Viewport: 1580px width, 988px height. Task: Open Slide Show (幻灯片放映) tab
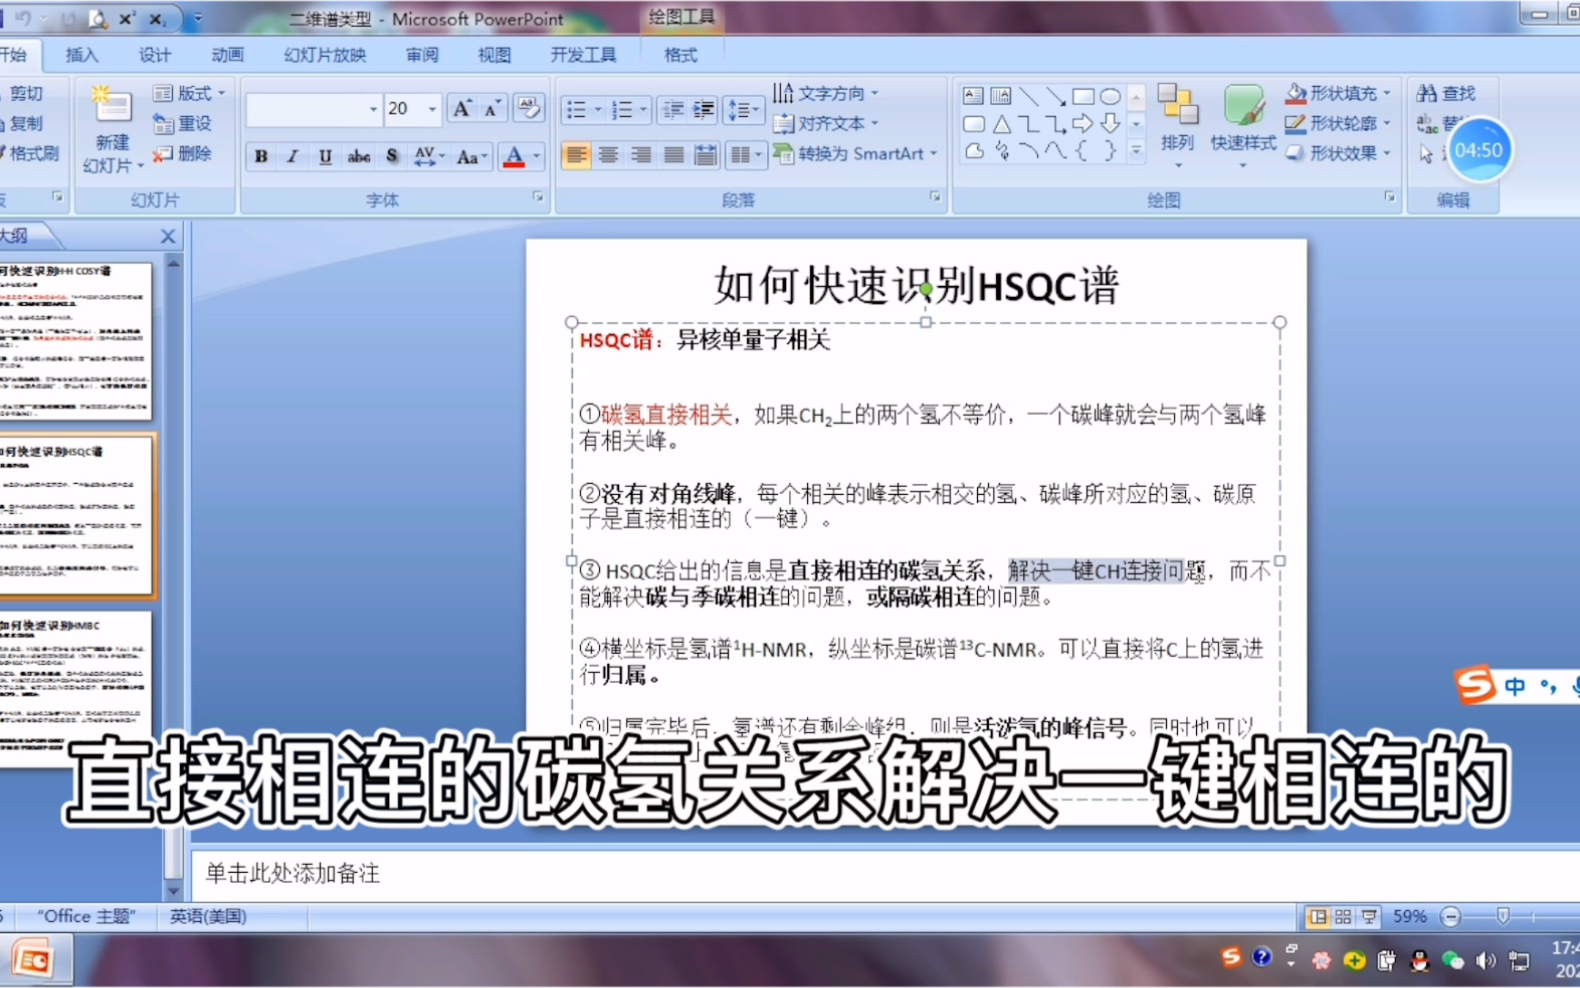(x=325, y=55)
